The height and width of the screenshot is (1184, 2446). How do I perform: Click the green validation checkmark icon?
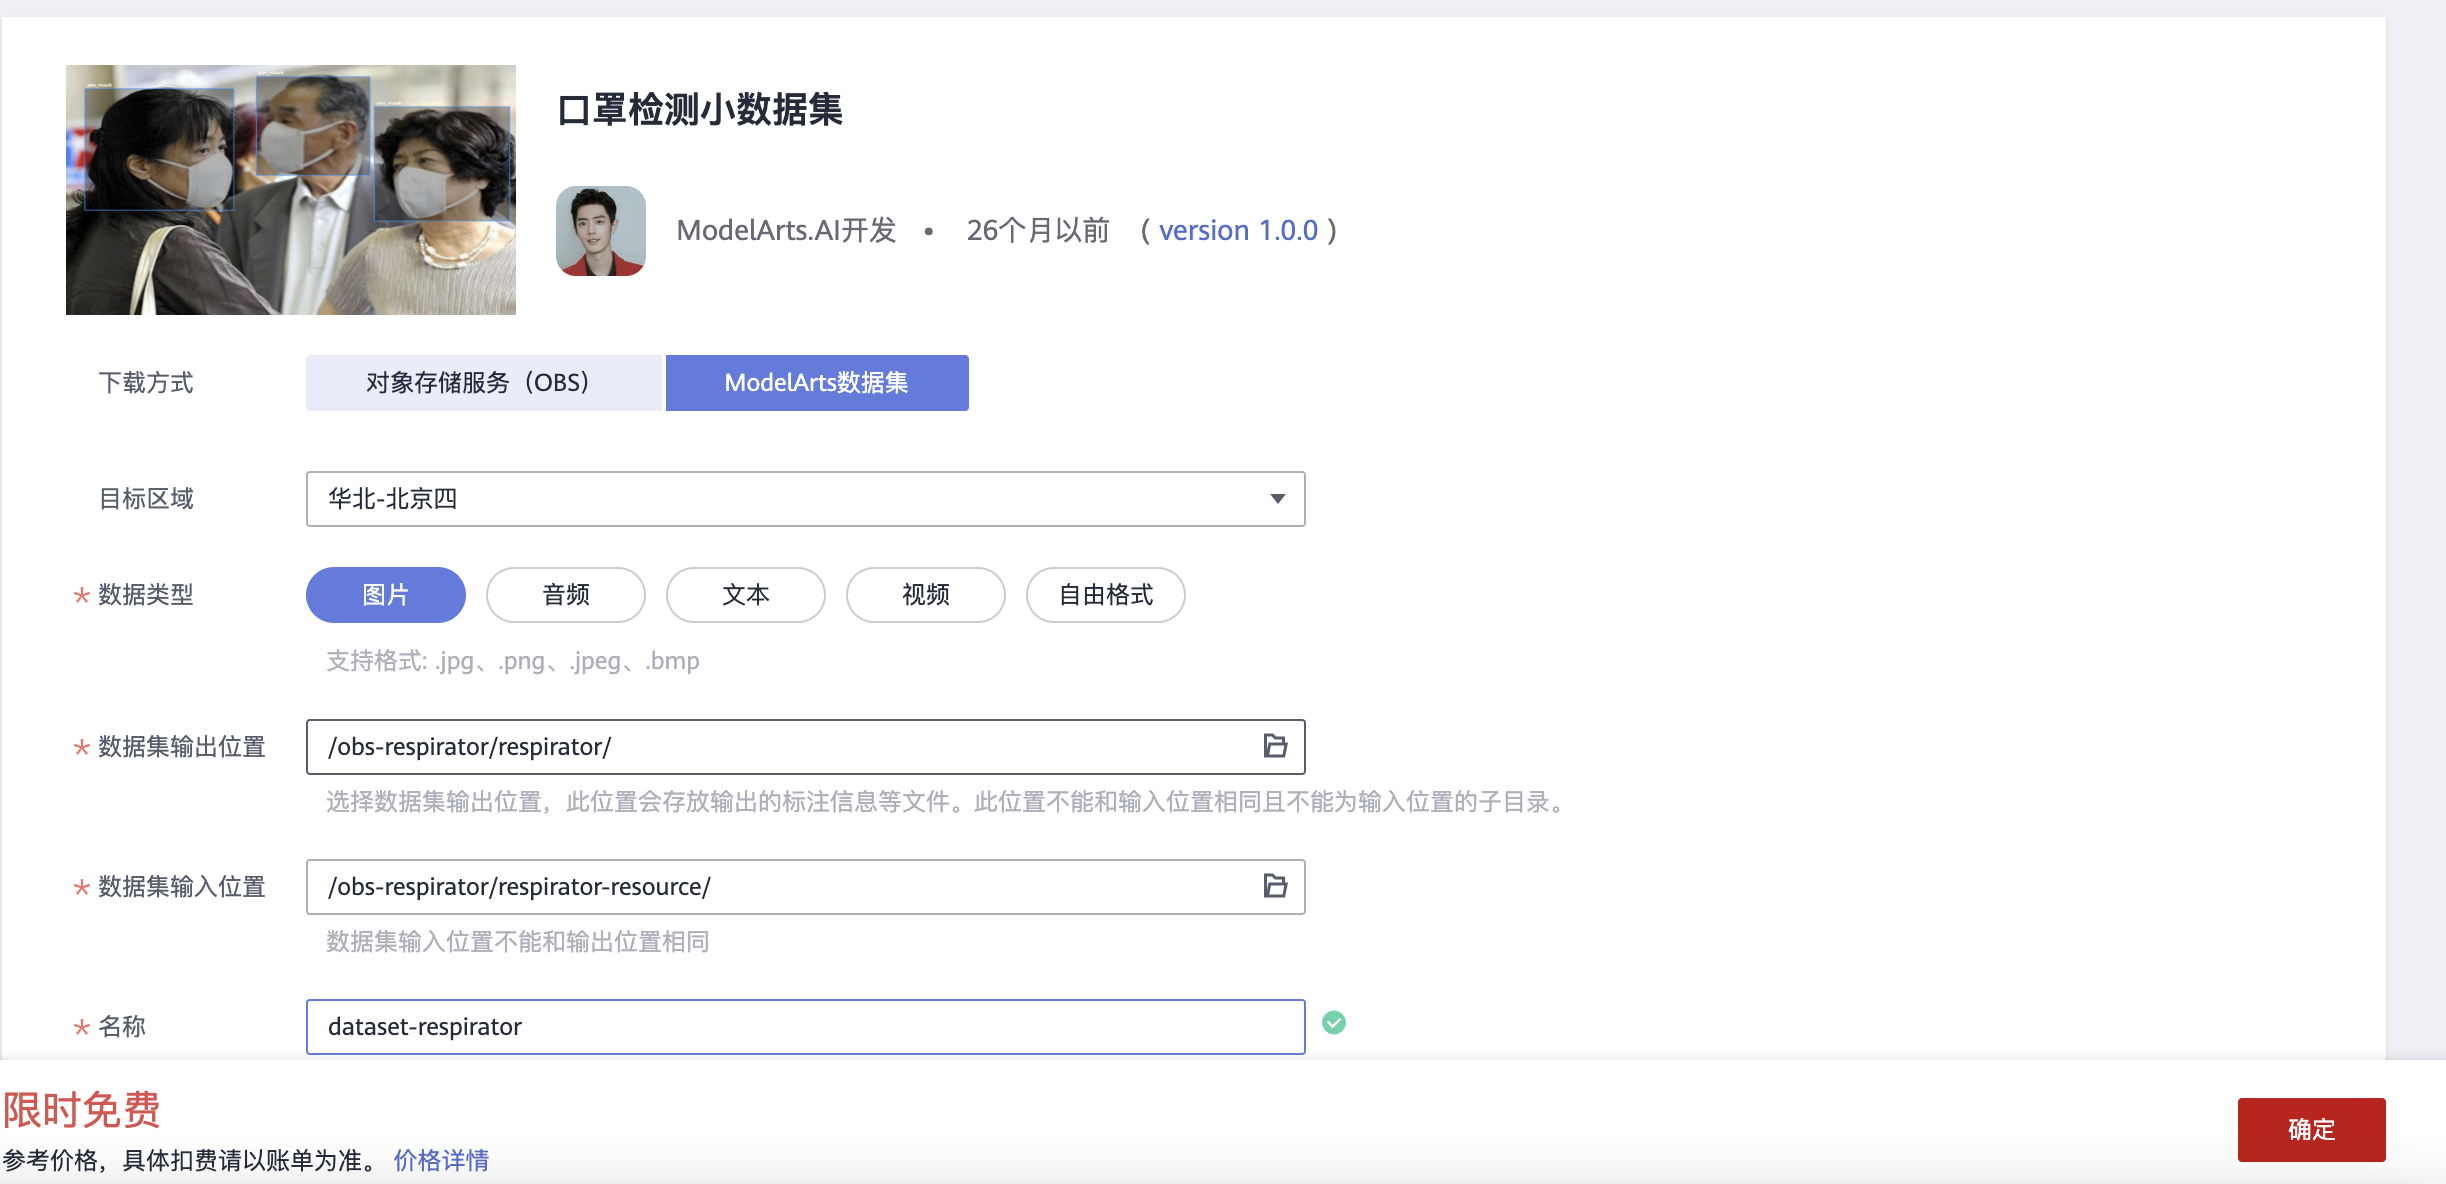(x=1334, y=1022)
